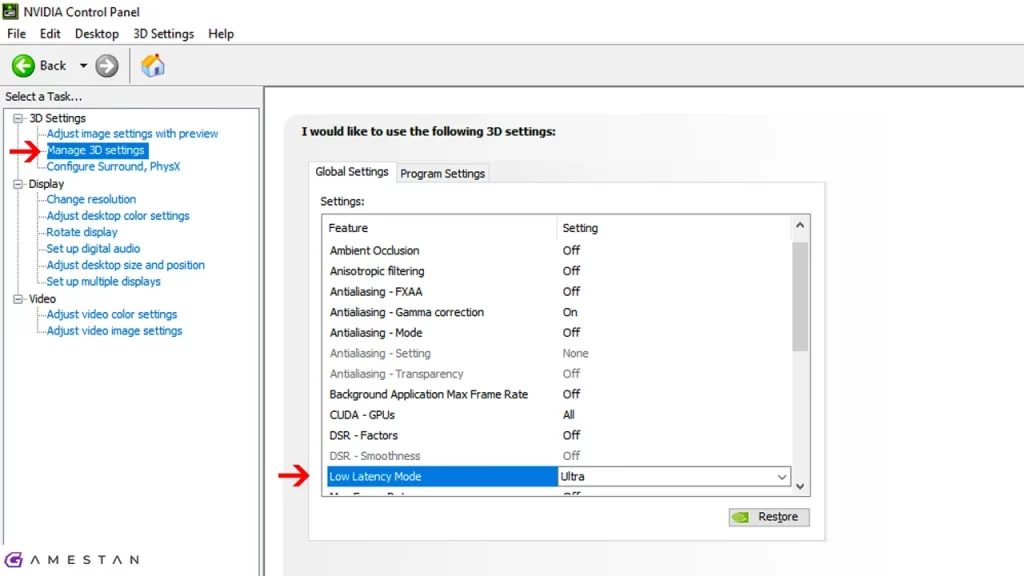Click the Restore button
This screenshot has height=576, width=1024.
coord(768,517)
